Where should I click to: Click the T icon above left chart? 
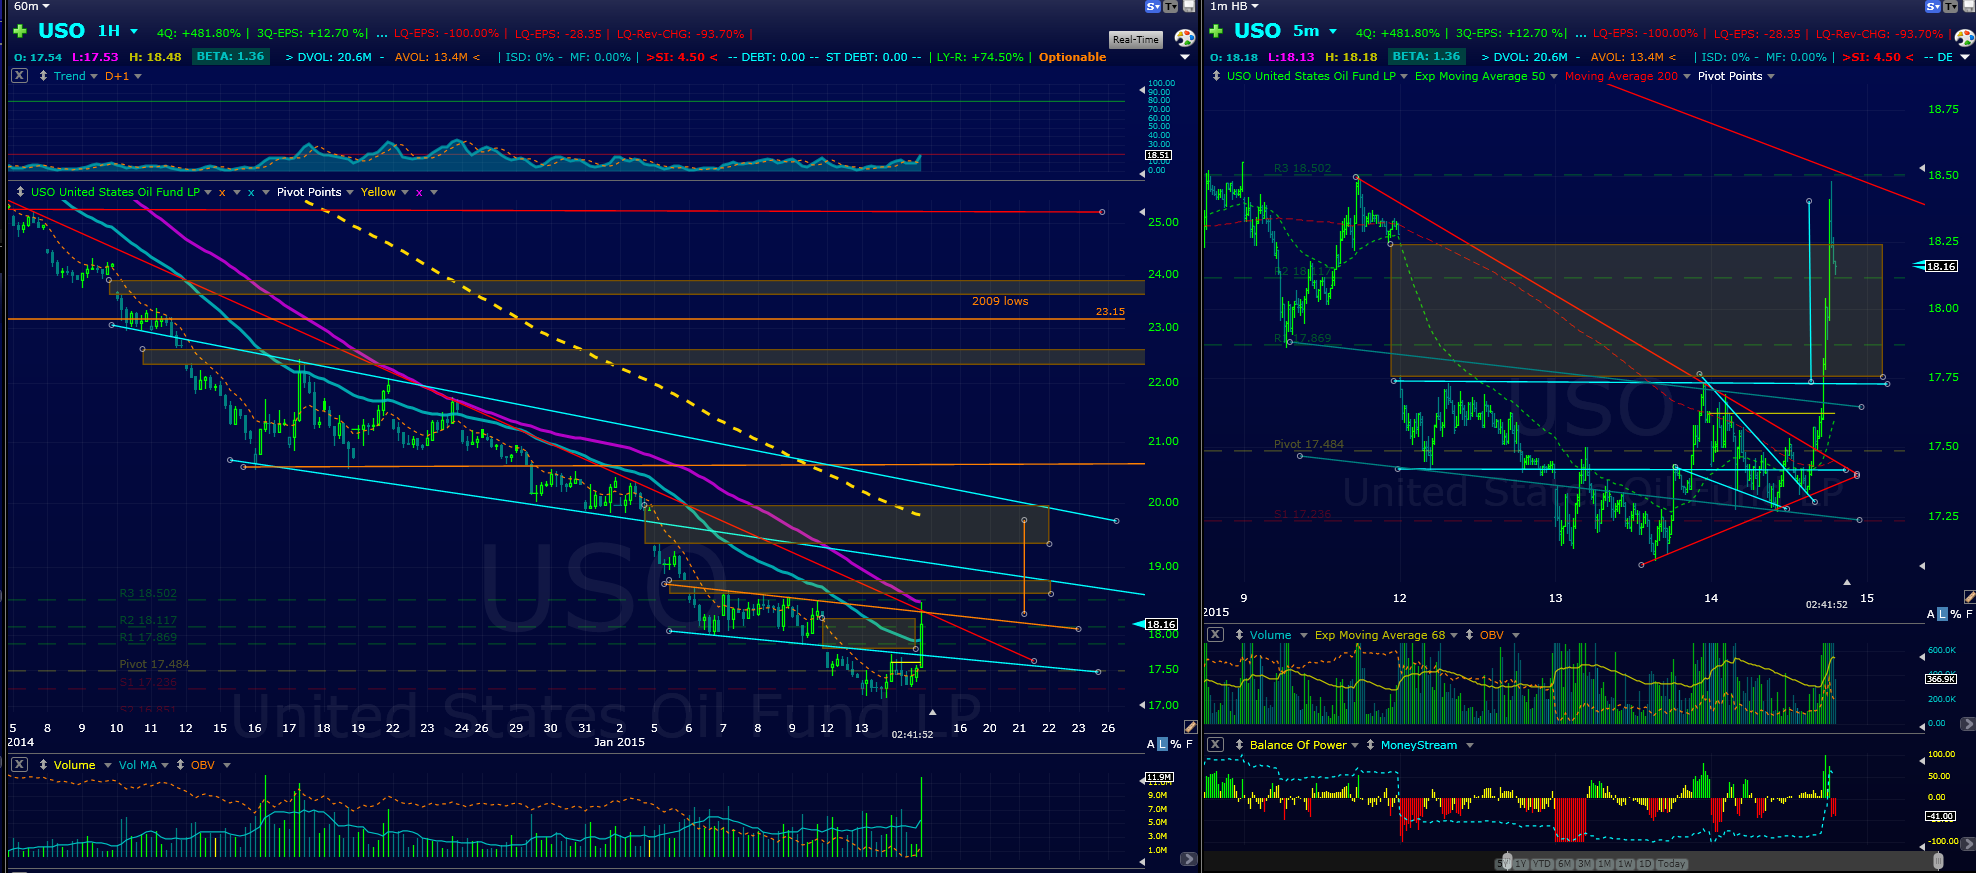pos(1170,6)
